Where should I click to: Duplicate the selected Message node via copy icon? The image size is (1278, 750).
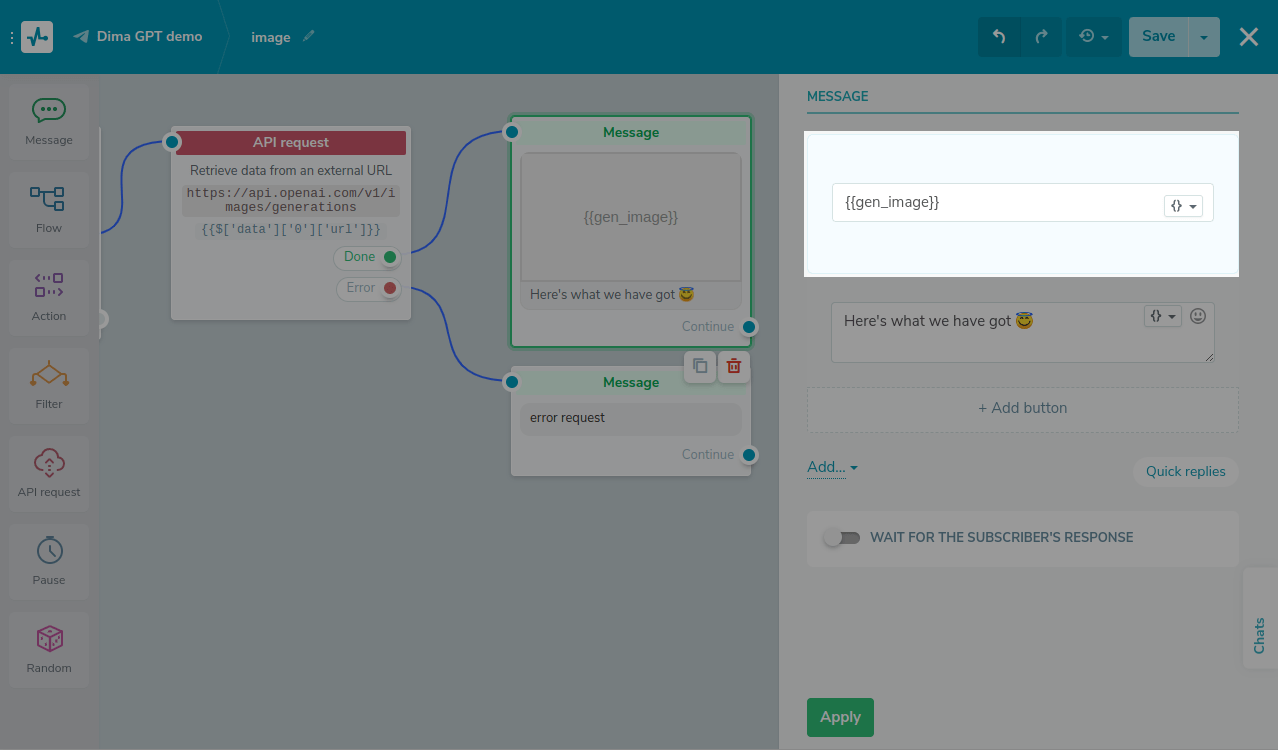pos(699,367)
